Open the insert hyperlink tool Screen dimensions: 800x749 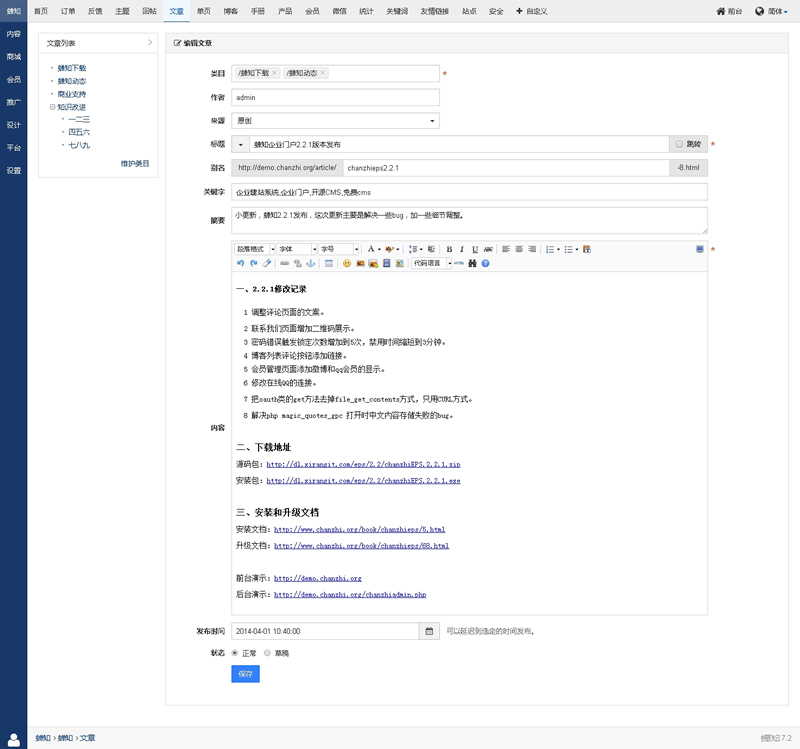[x=286, y=263]
